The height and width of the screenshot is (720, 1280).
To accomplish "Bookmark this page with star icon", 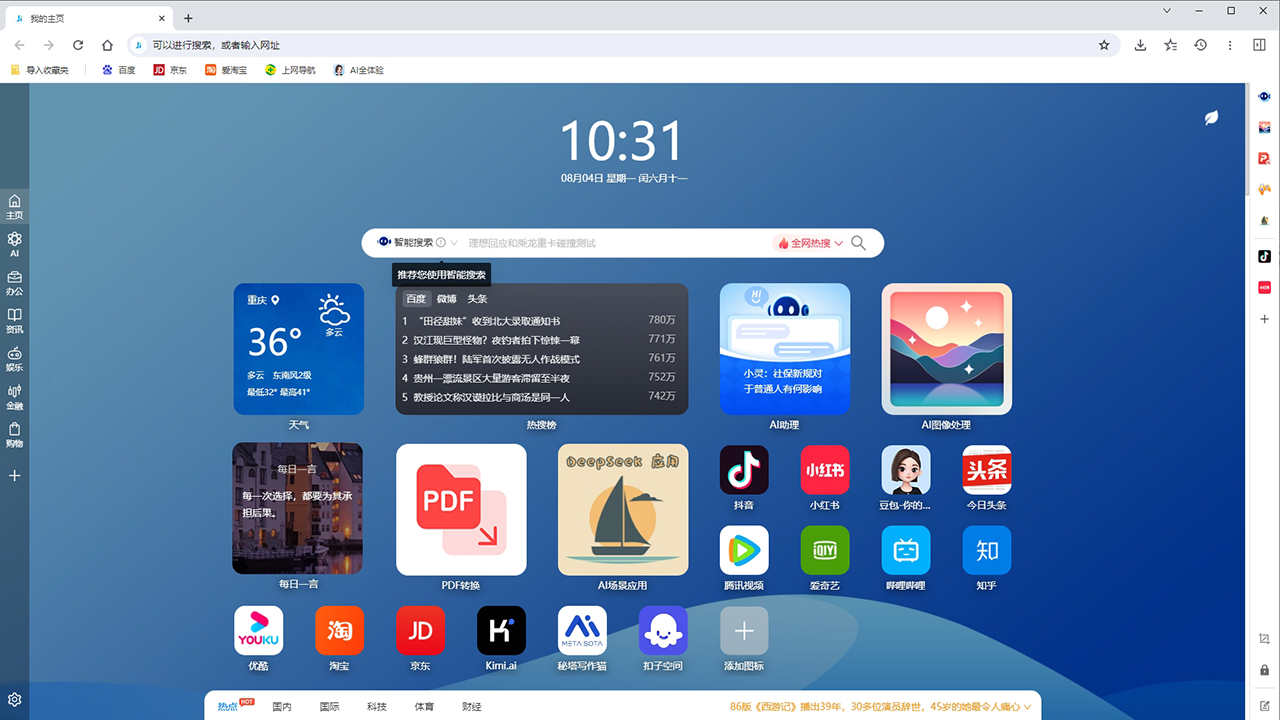I will click(1104, 45).
